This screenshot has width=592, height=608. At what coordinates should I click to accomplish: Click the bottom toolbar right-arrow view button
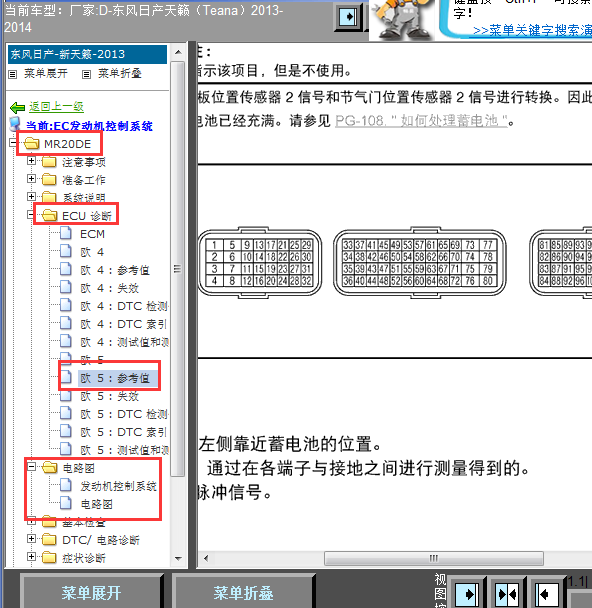(466, 594)
